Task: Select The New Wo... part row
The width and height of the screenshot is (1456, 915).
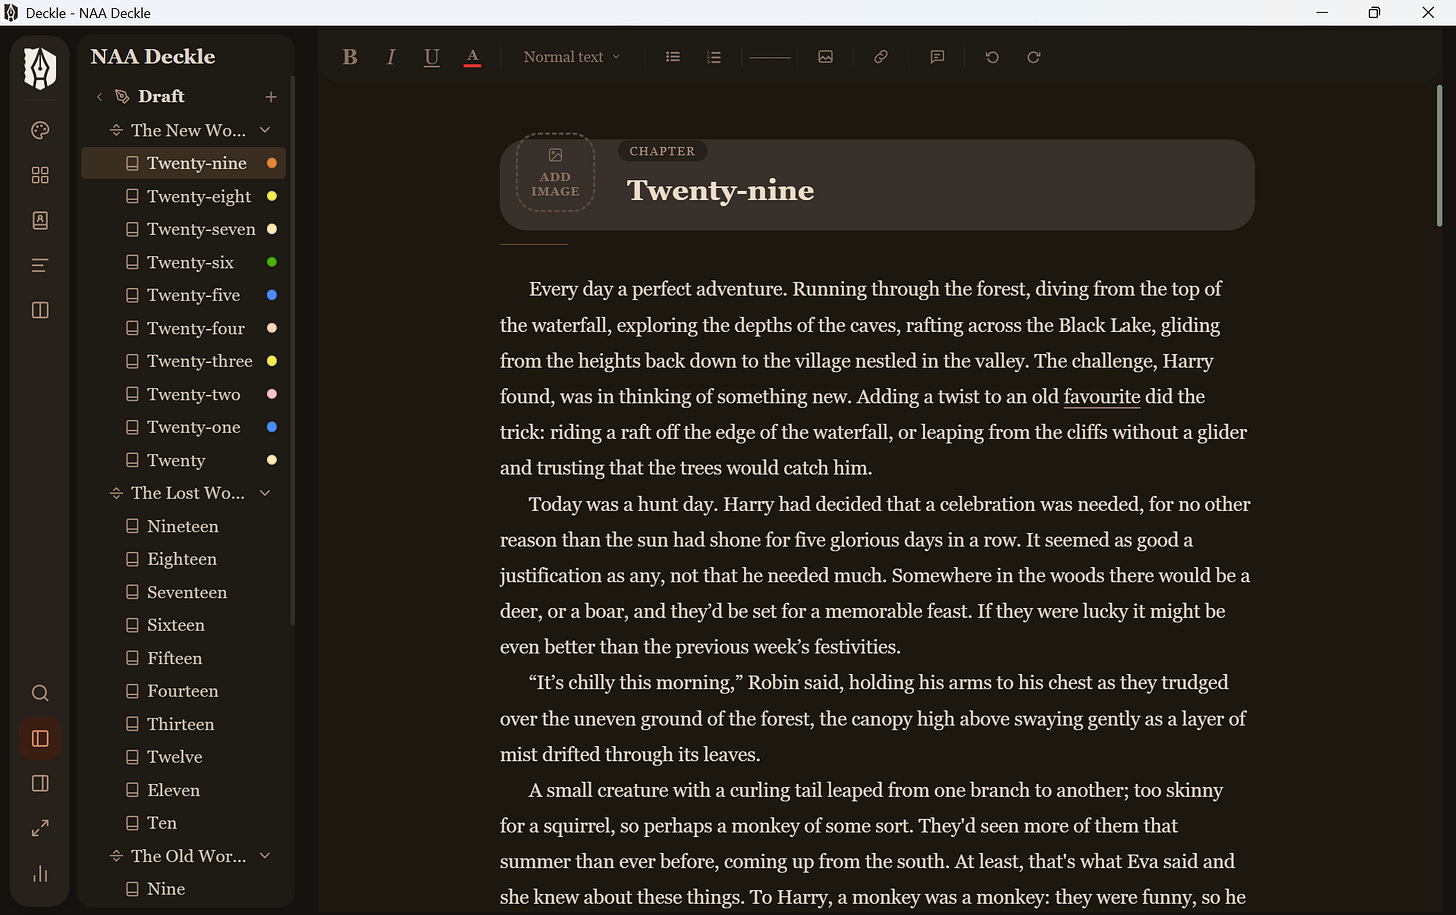Action: pyautogui.click(x=184, y=130)
